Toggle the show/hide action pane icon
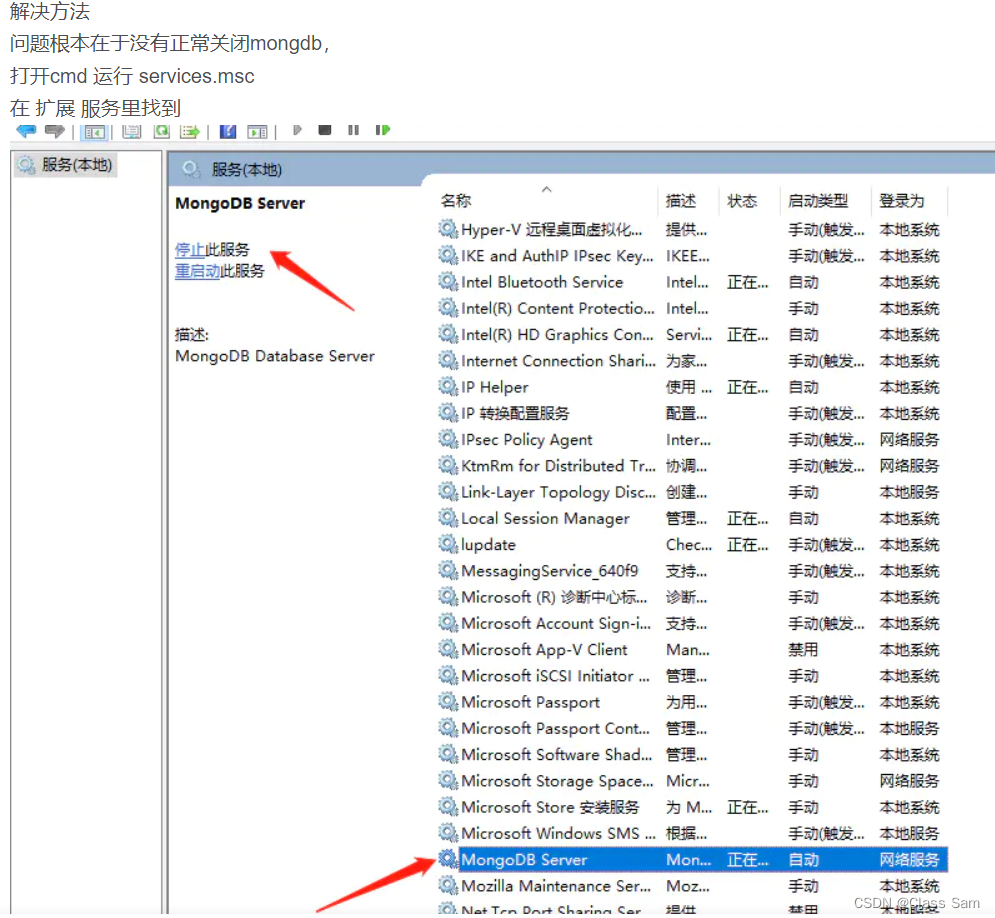This screenshot has width=995, height=918. 257,132
